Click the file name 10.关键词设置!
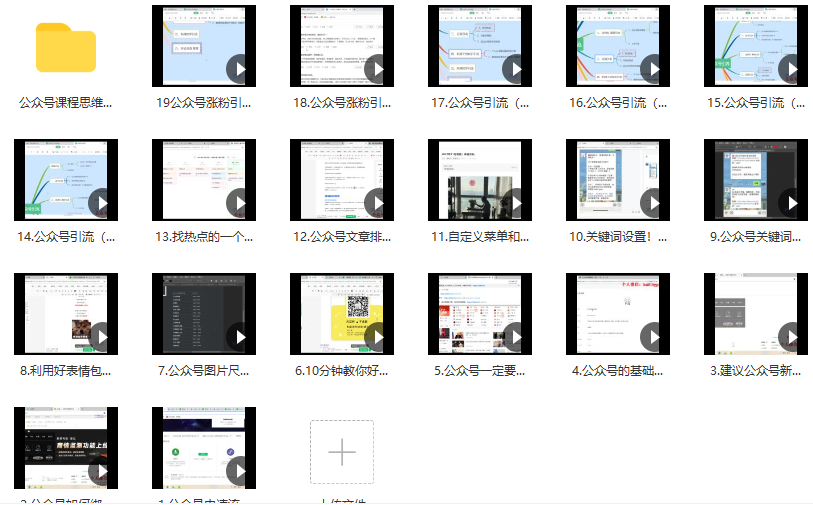The width and height of the screenshot is (813, 505). [x=618, y=237]
